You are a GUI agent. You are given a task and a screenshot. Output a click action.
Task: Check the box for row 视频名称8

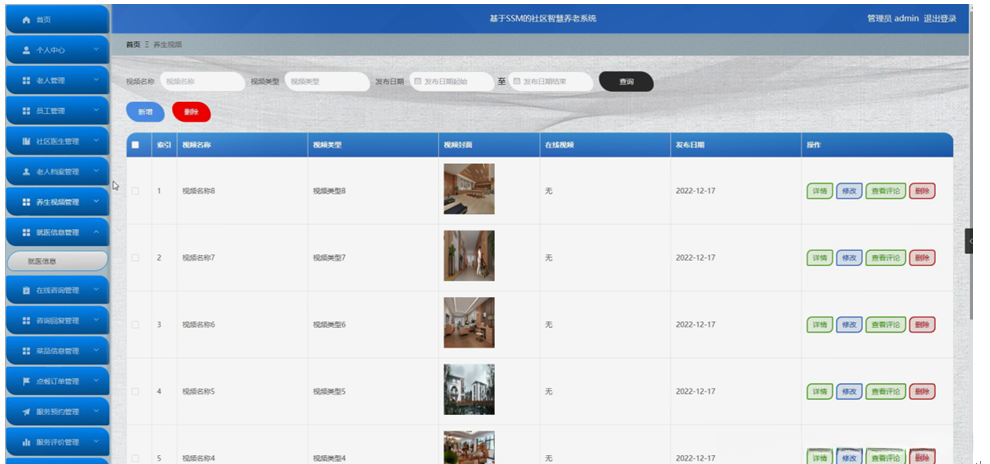(135, 191)
